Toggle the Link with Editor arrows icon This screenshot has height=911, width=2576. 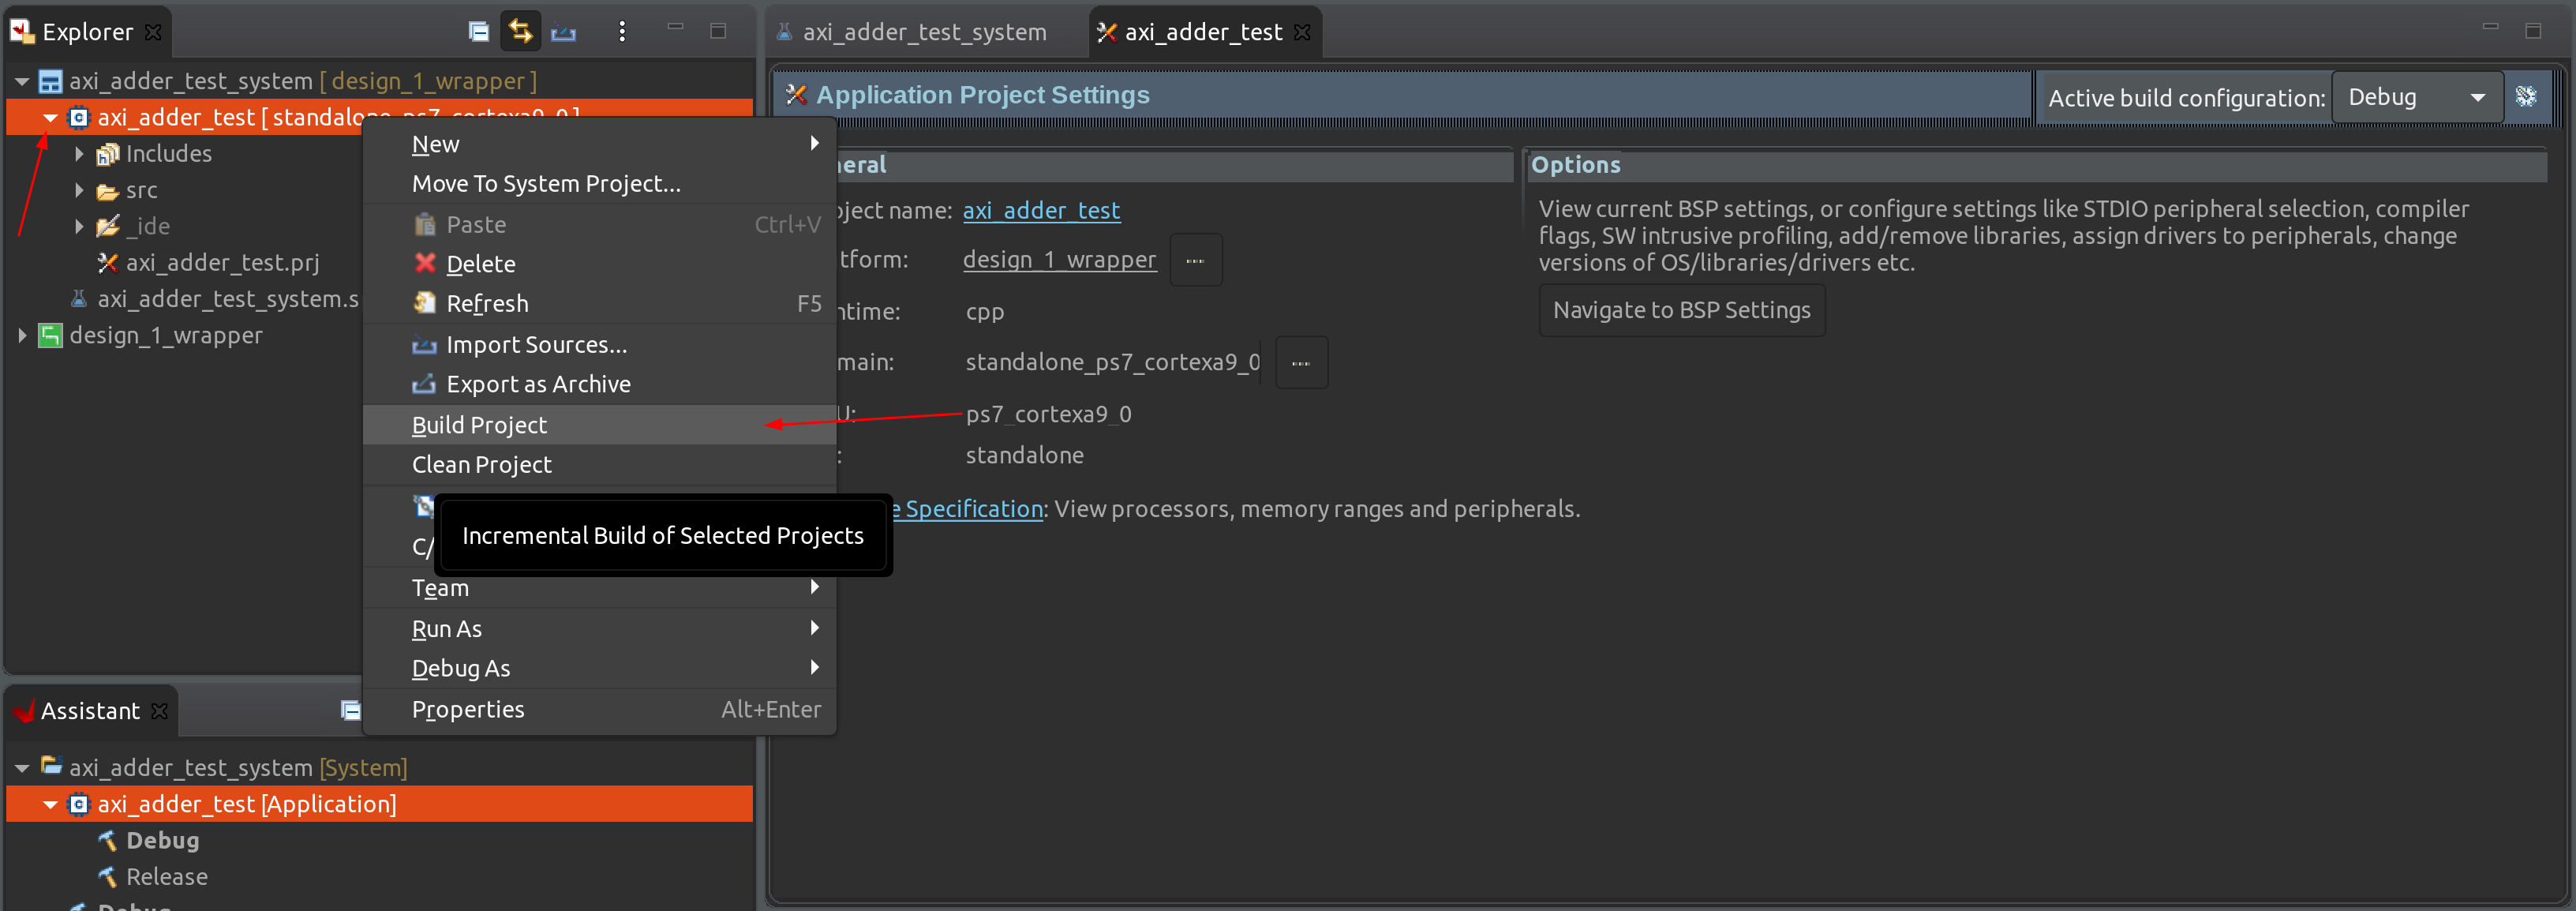tap(520, 31)
